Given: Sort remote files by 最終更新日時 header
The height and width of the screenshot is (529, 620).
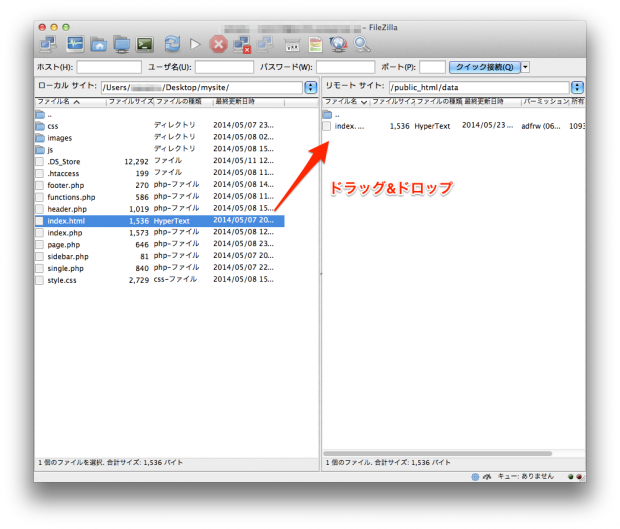Looking at the screenshot, I should [491, 102].
